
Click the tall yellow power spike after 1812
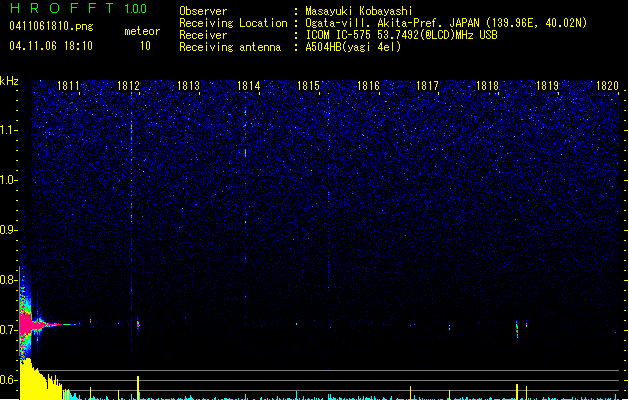tap(138, 388)
